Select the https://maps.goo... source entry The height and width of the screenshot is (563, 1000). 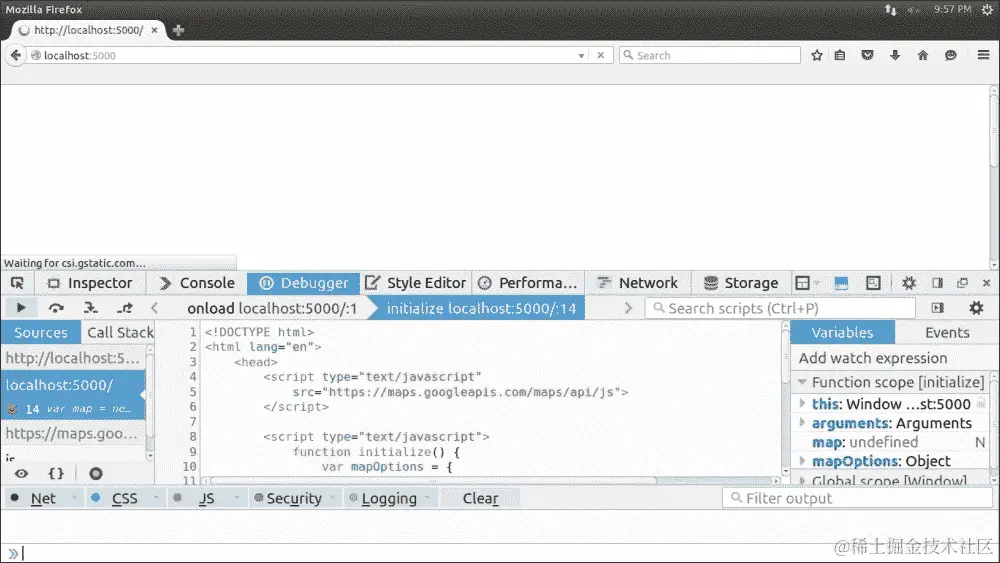tap(73, 434)
